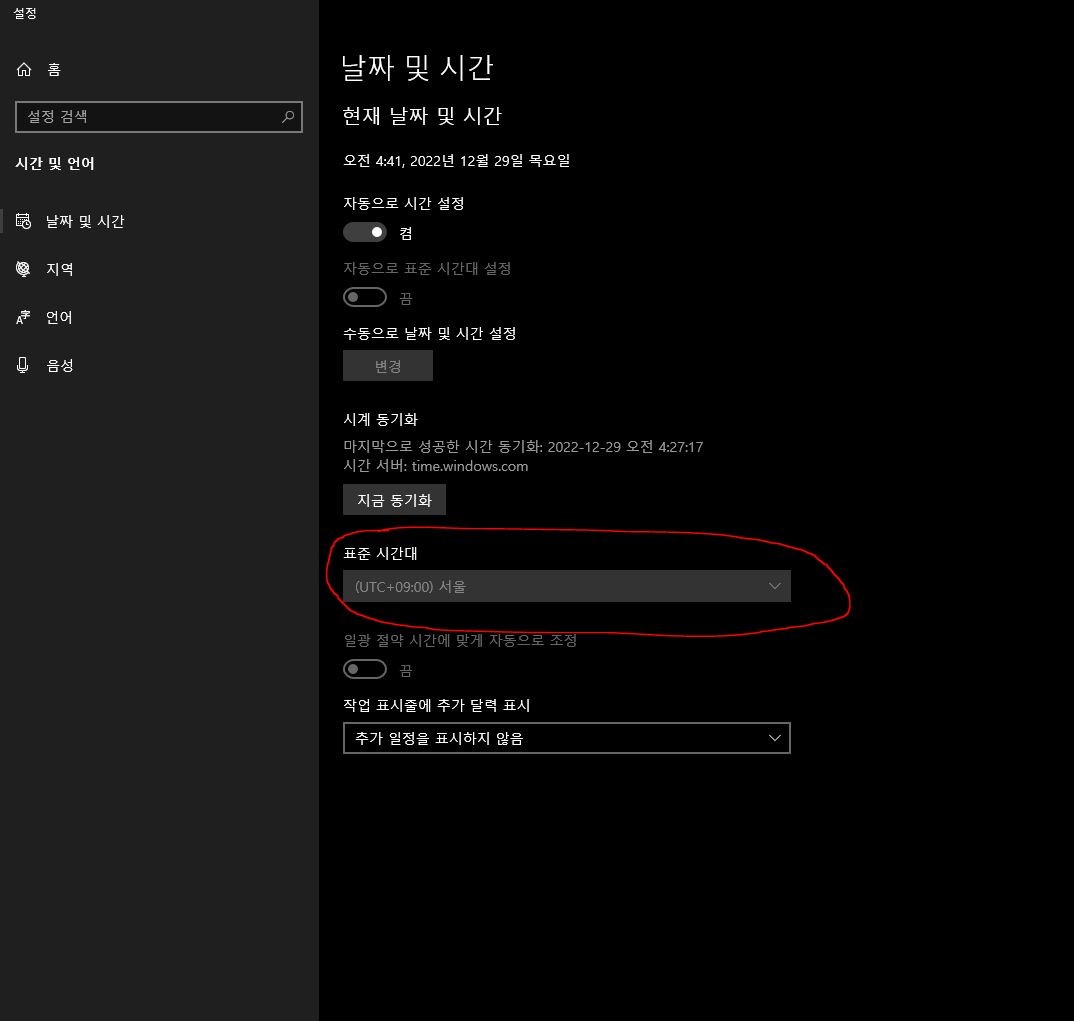The image size is (1074, 1021).
Task: Toggle the daylight saving adjustment switch
Action: click(x=364, y=669)
